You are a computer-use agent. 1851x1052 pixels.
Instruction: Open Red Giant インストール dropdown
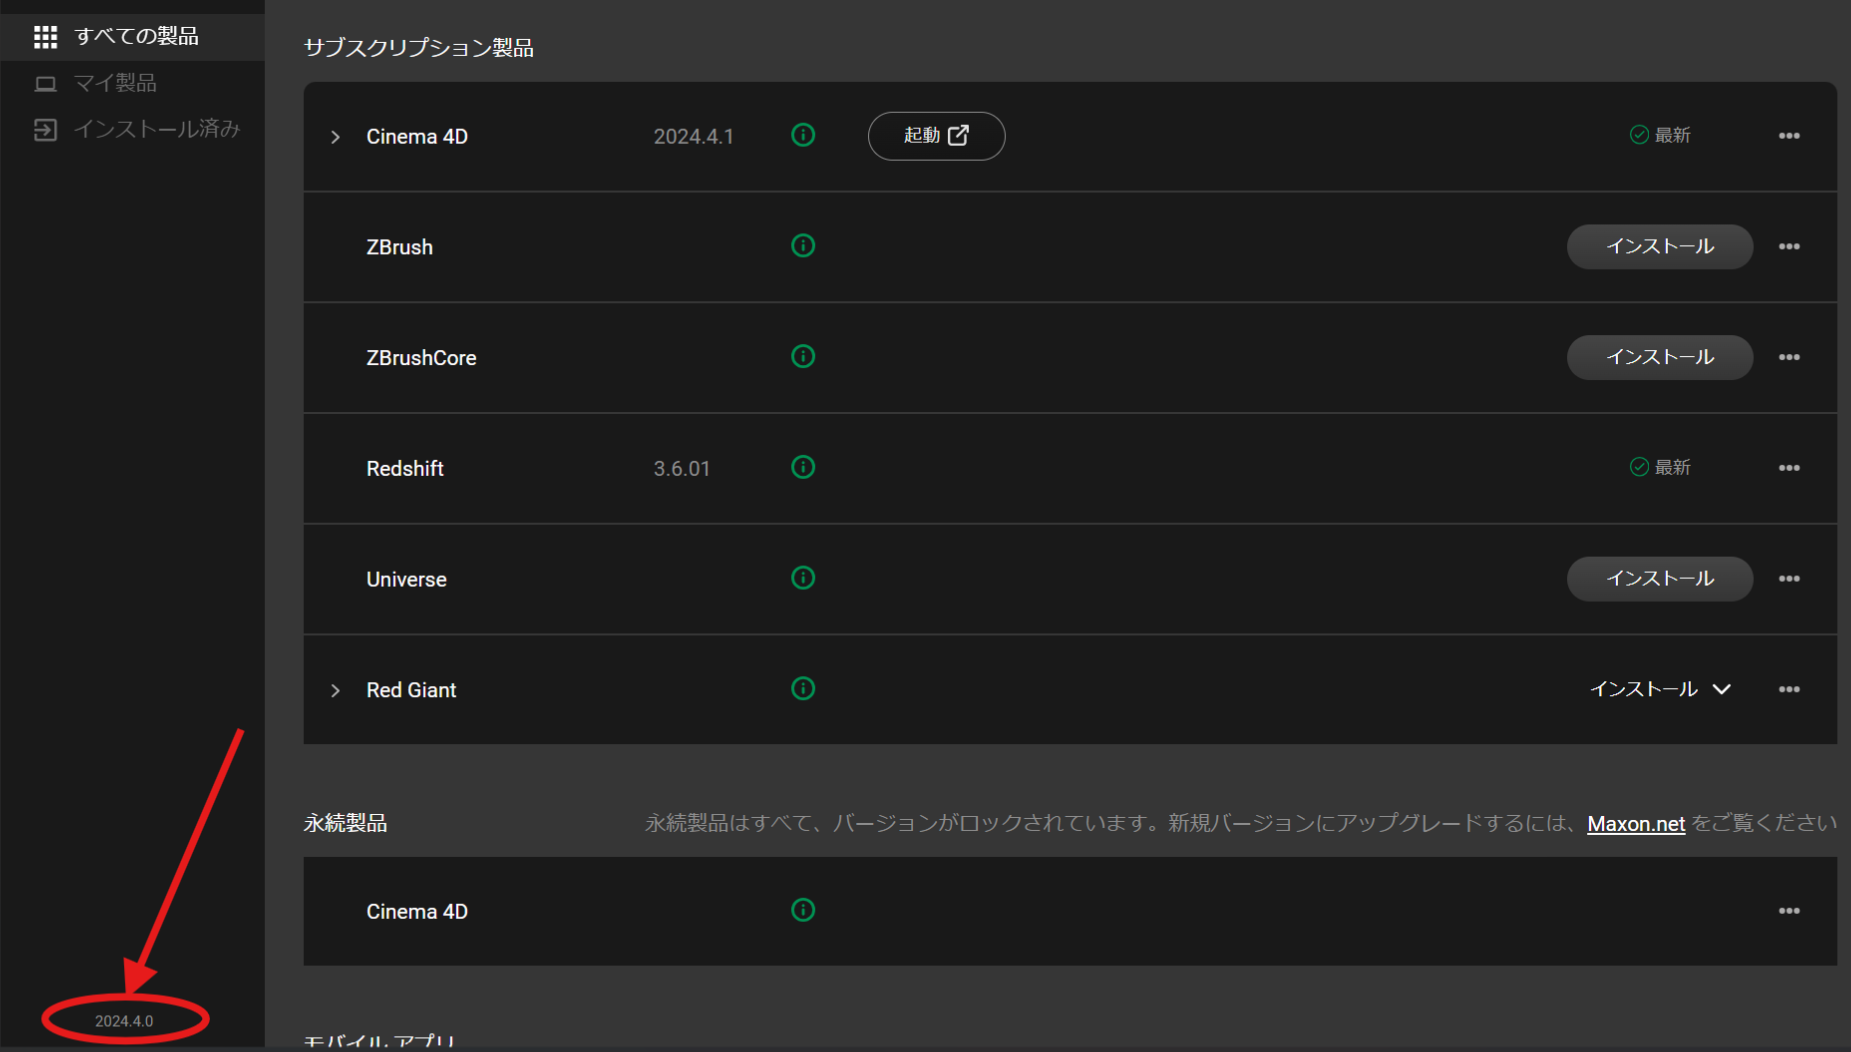point(1660,689)
